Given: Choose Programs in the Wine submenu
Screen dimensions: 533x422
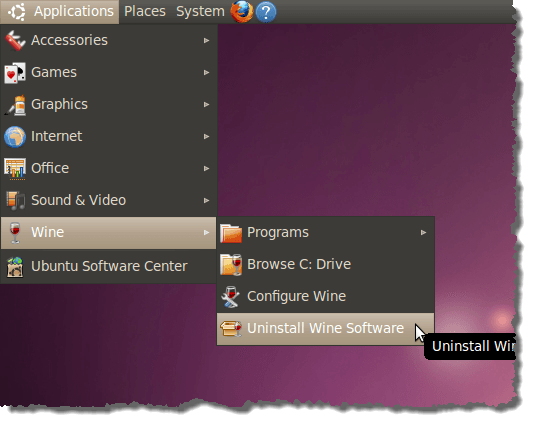Looking at the screenshot, I should pyautogui.click(x=278, y=233).
